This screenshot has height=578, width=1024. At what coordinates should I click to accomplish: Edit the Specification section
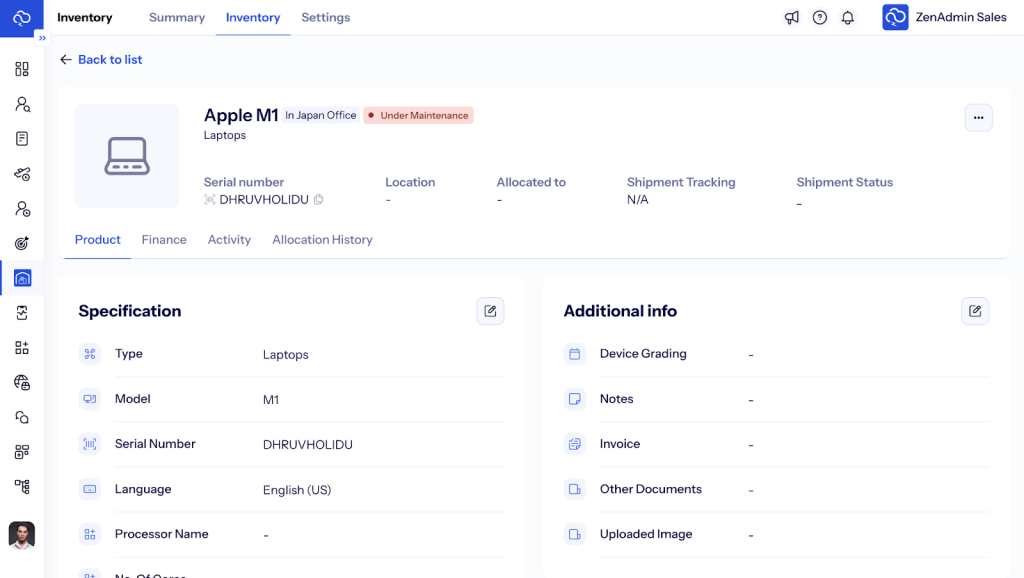tap(490, 311)
